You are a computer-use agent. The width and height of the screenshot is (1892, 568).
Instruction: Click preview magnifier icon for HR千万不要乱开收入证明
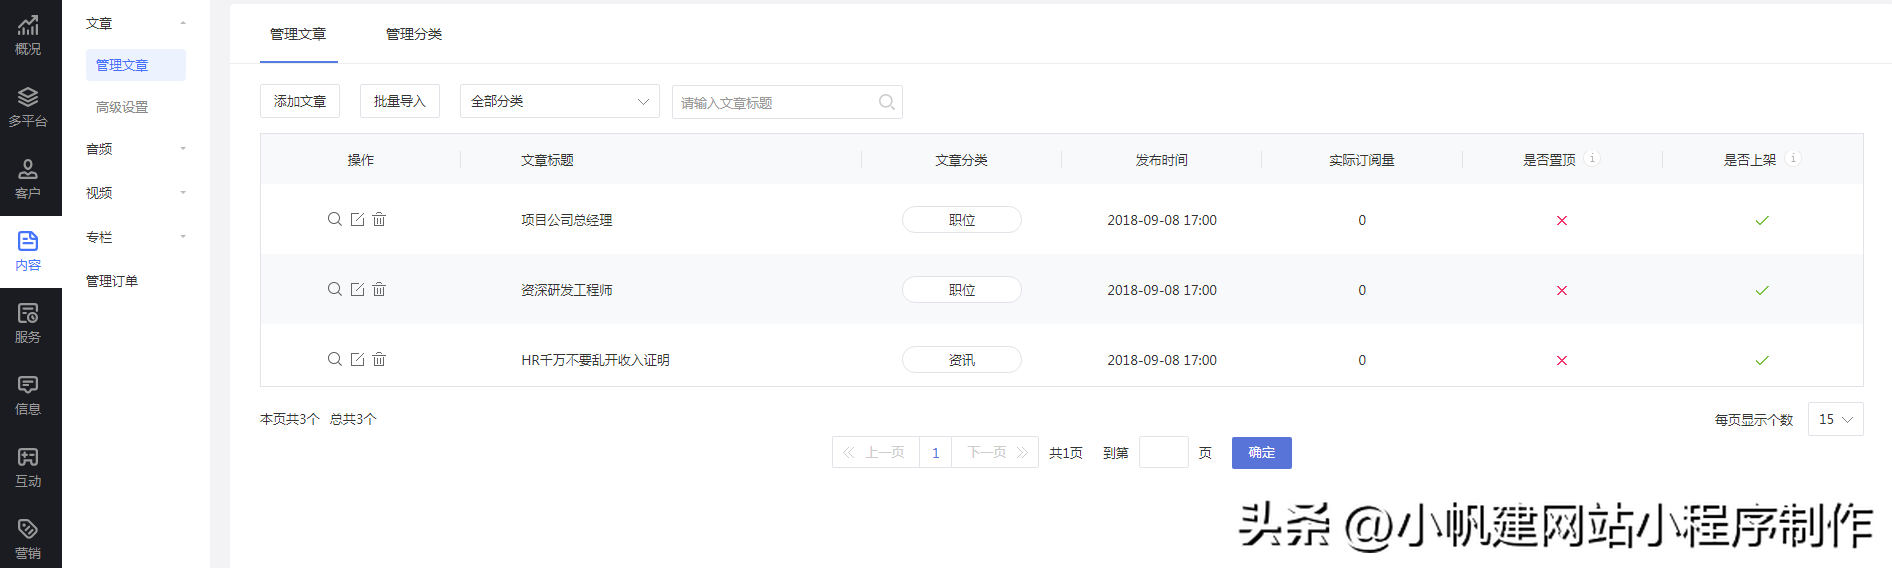335,359
